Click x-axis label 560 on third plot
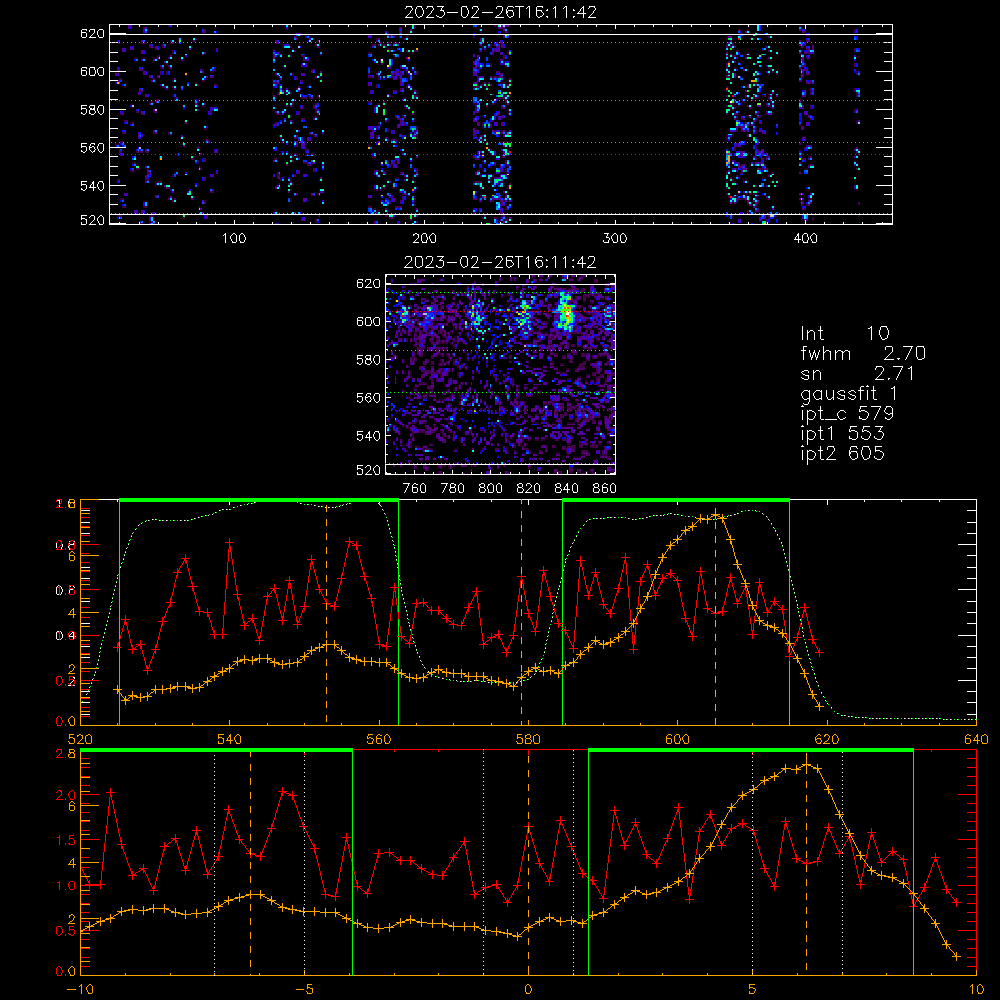This screenshot has height=1000, width=1000. point(379,740)
